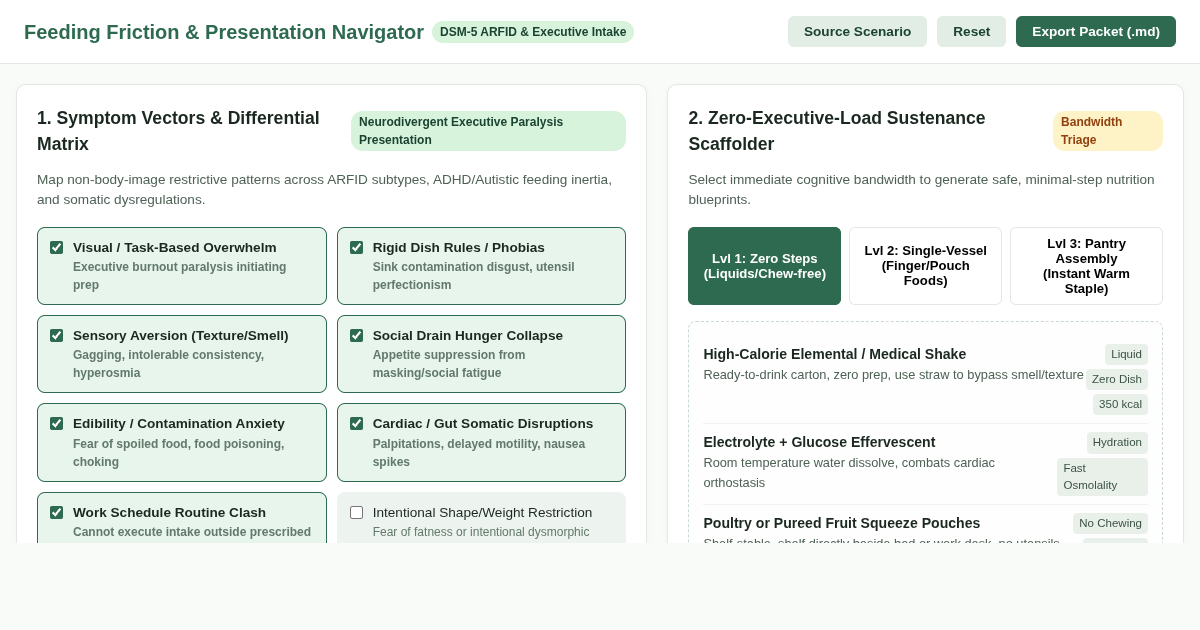Click the Bandwidth Triage badge

[1108, 131]
